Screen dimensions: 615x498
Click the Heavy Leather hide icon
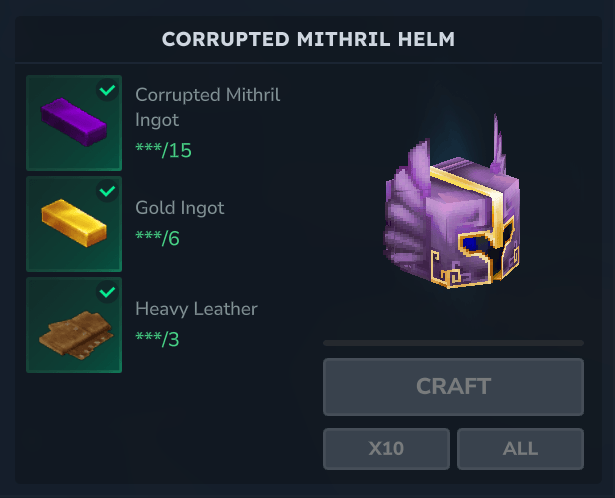click(x=76, y=334)
